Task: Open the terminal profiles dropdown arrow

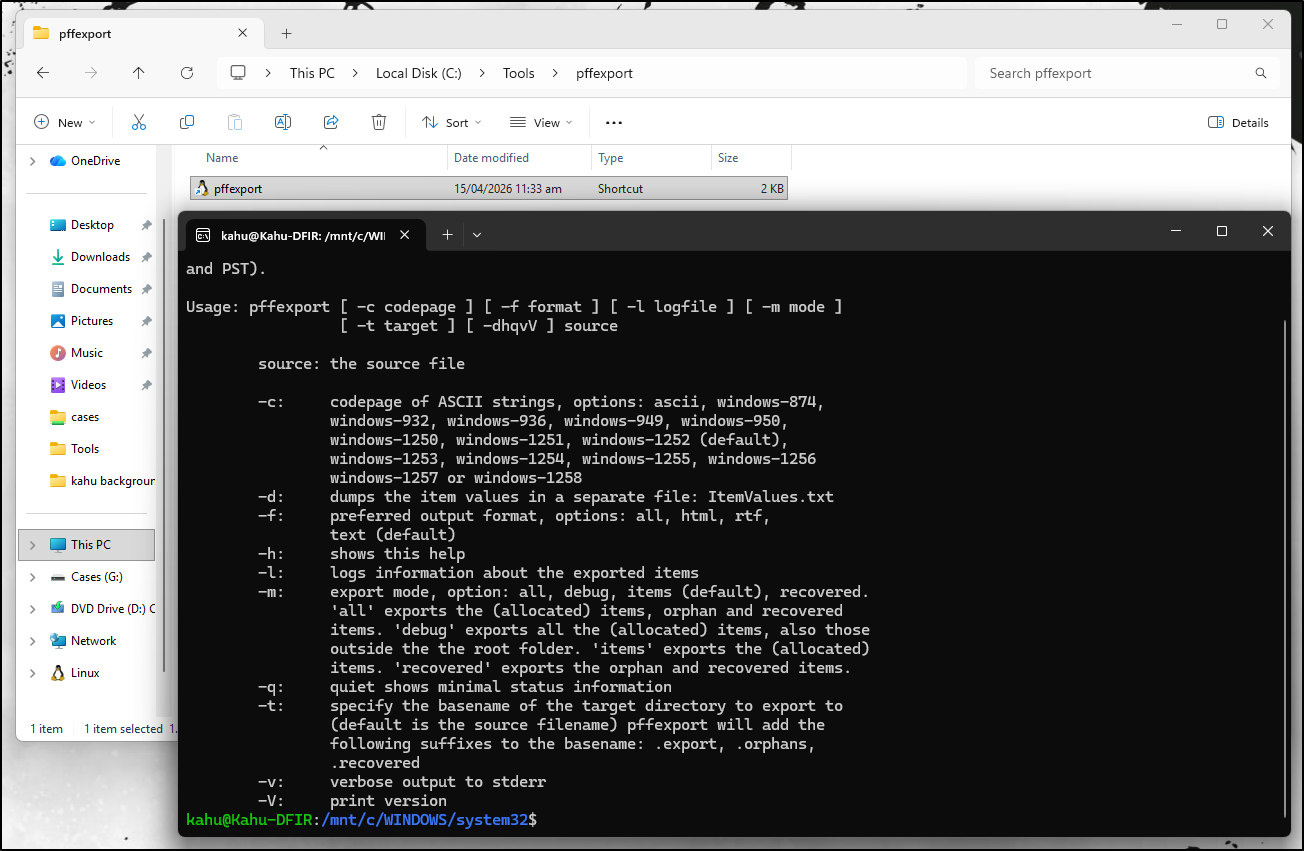Action: [x=477, y=234]
